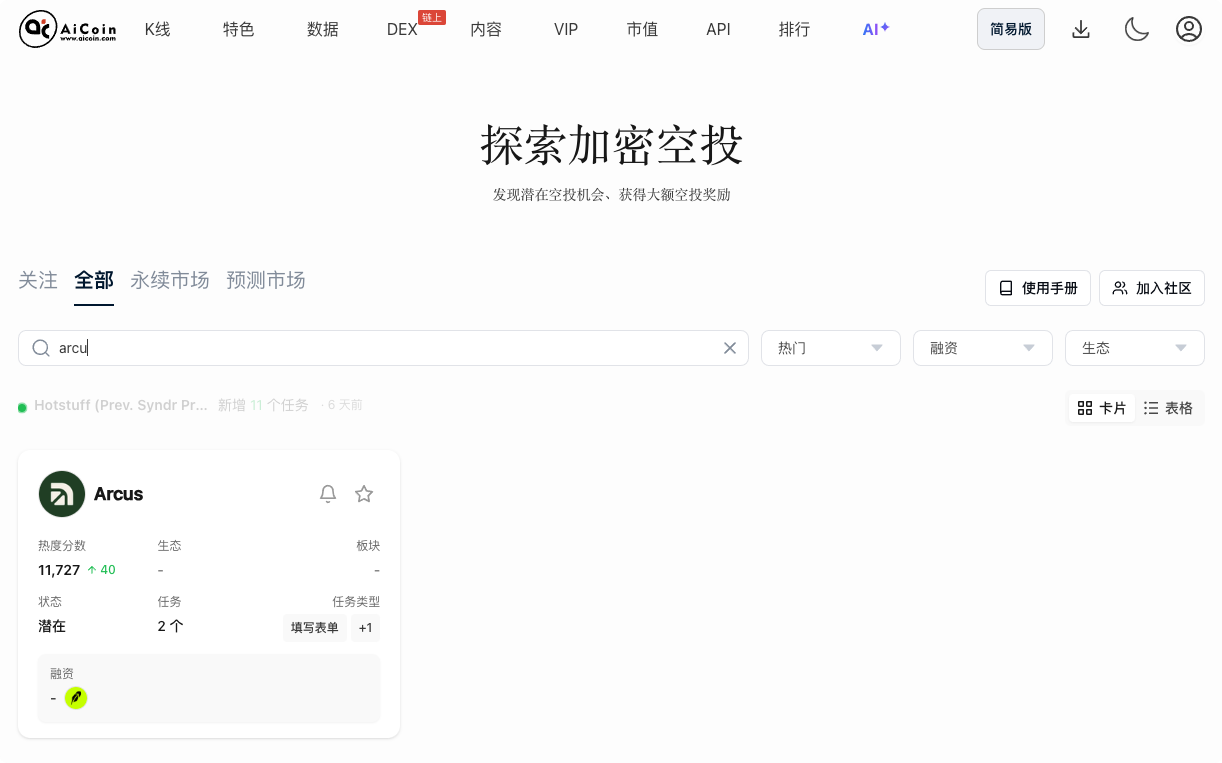This screenshot has height=763, width=1222.
Task: Expand the 融资 filter dropdown
Action: (983, 348)
